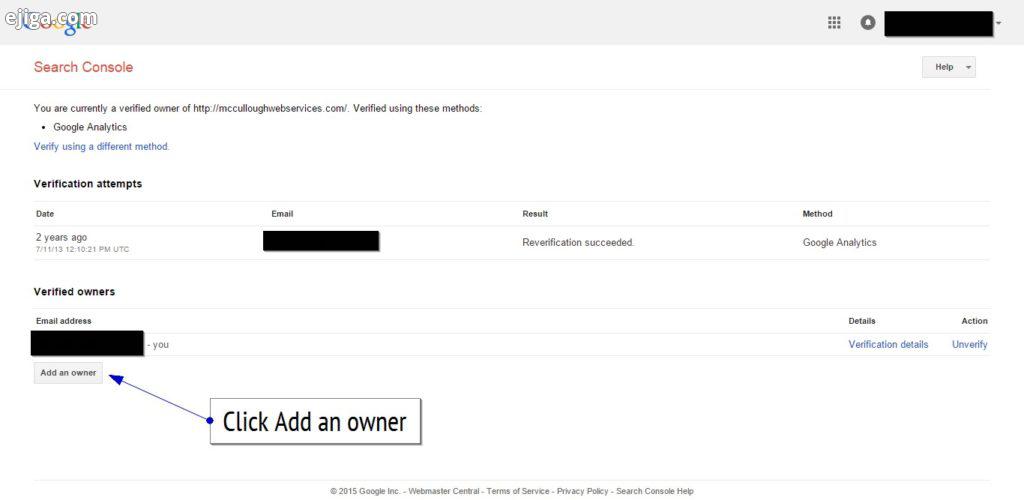
Task: Click the Unverify link
Action: click(969, 344)
